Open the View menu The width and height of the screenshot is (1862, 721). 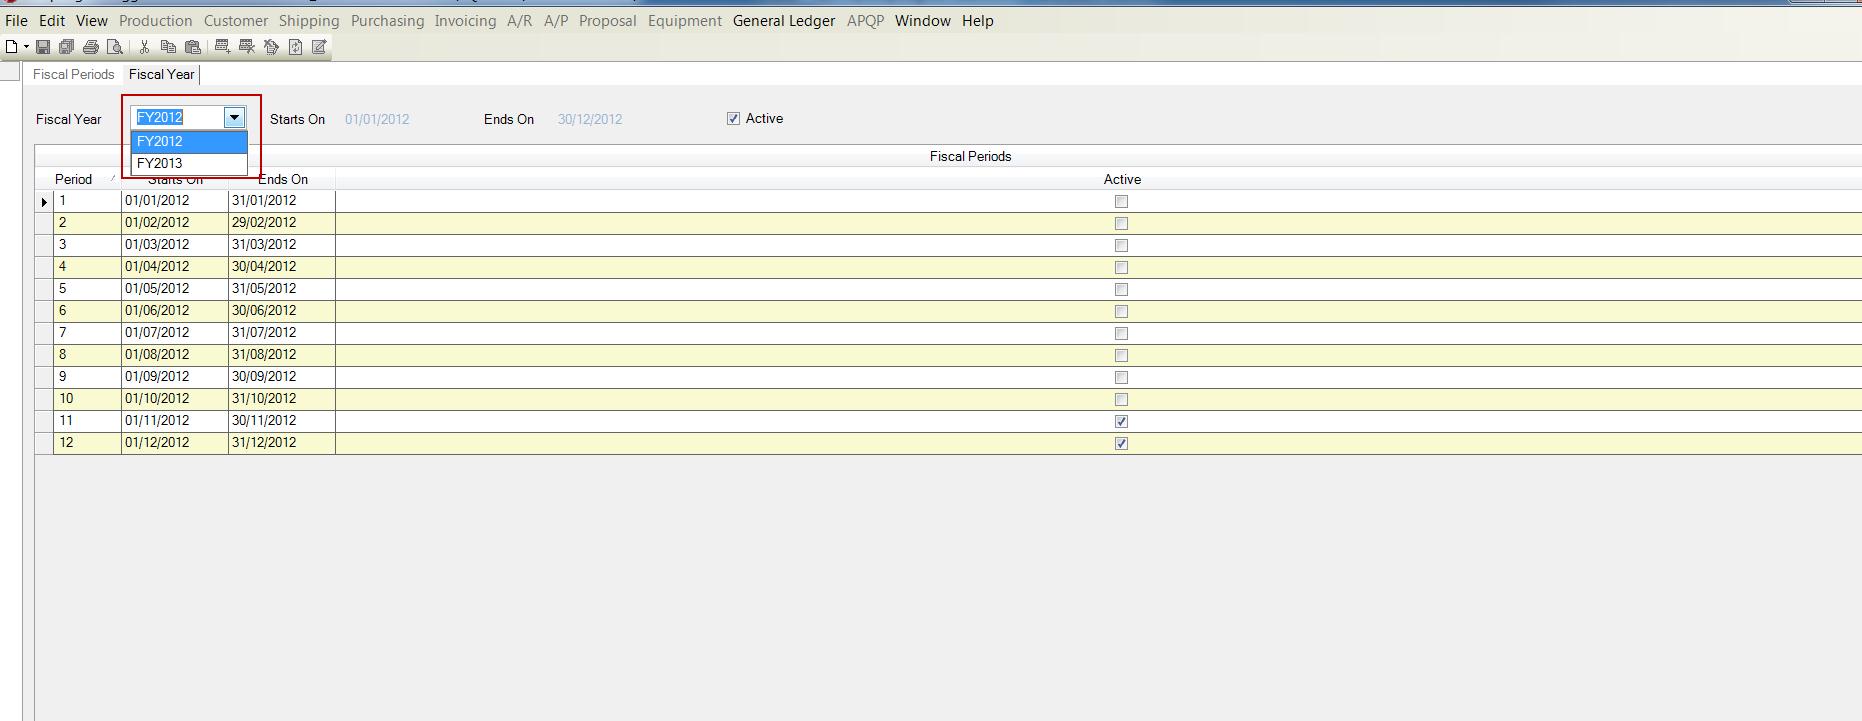pos(92,21)
